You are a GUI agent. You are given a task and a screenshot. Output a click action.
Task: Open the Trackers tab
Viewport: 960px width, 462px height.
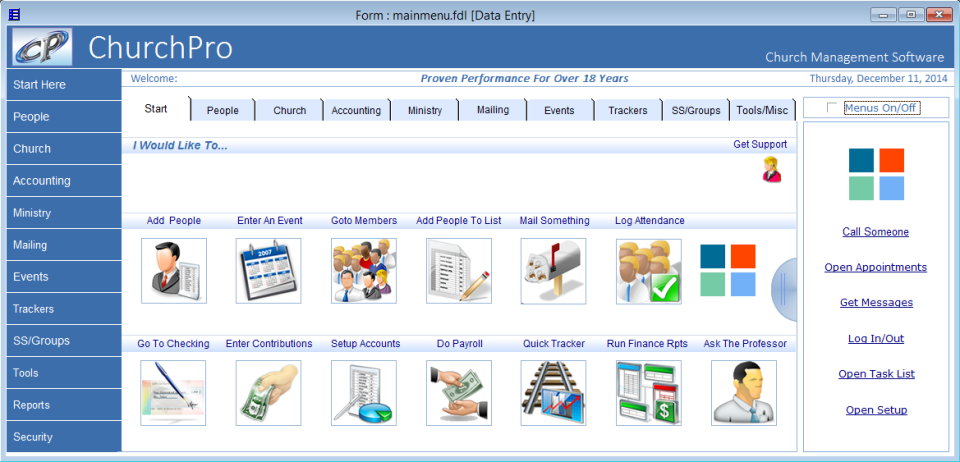point(628,111)
